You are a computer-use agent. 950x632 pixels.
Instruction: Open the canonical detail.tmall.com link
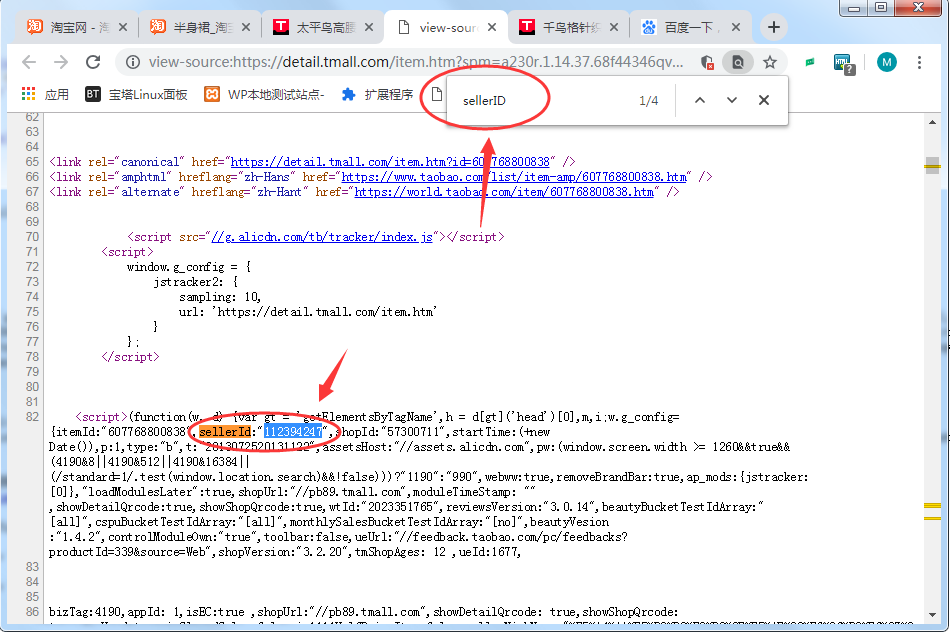390,162
